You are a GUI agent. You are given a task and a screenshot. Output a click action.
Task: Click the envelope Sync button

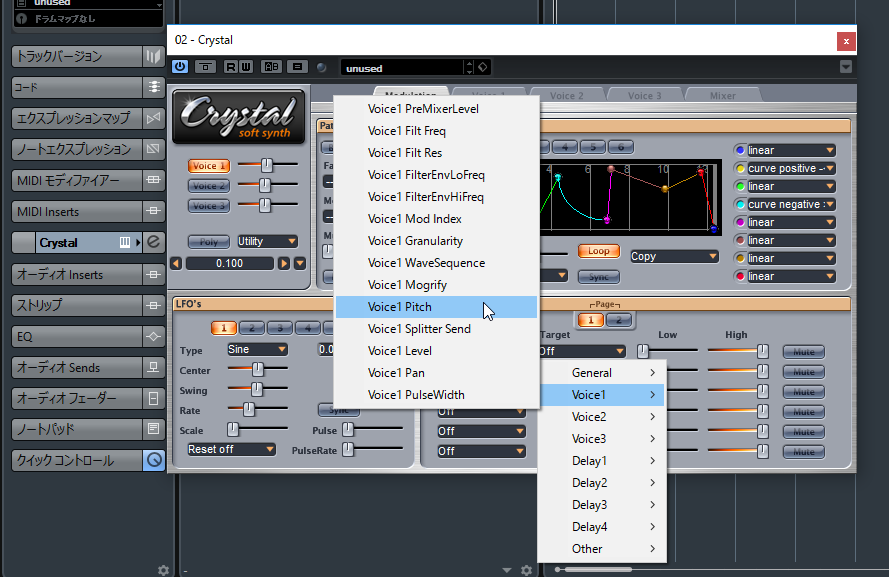click(599, 277)
